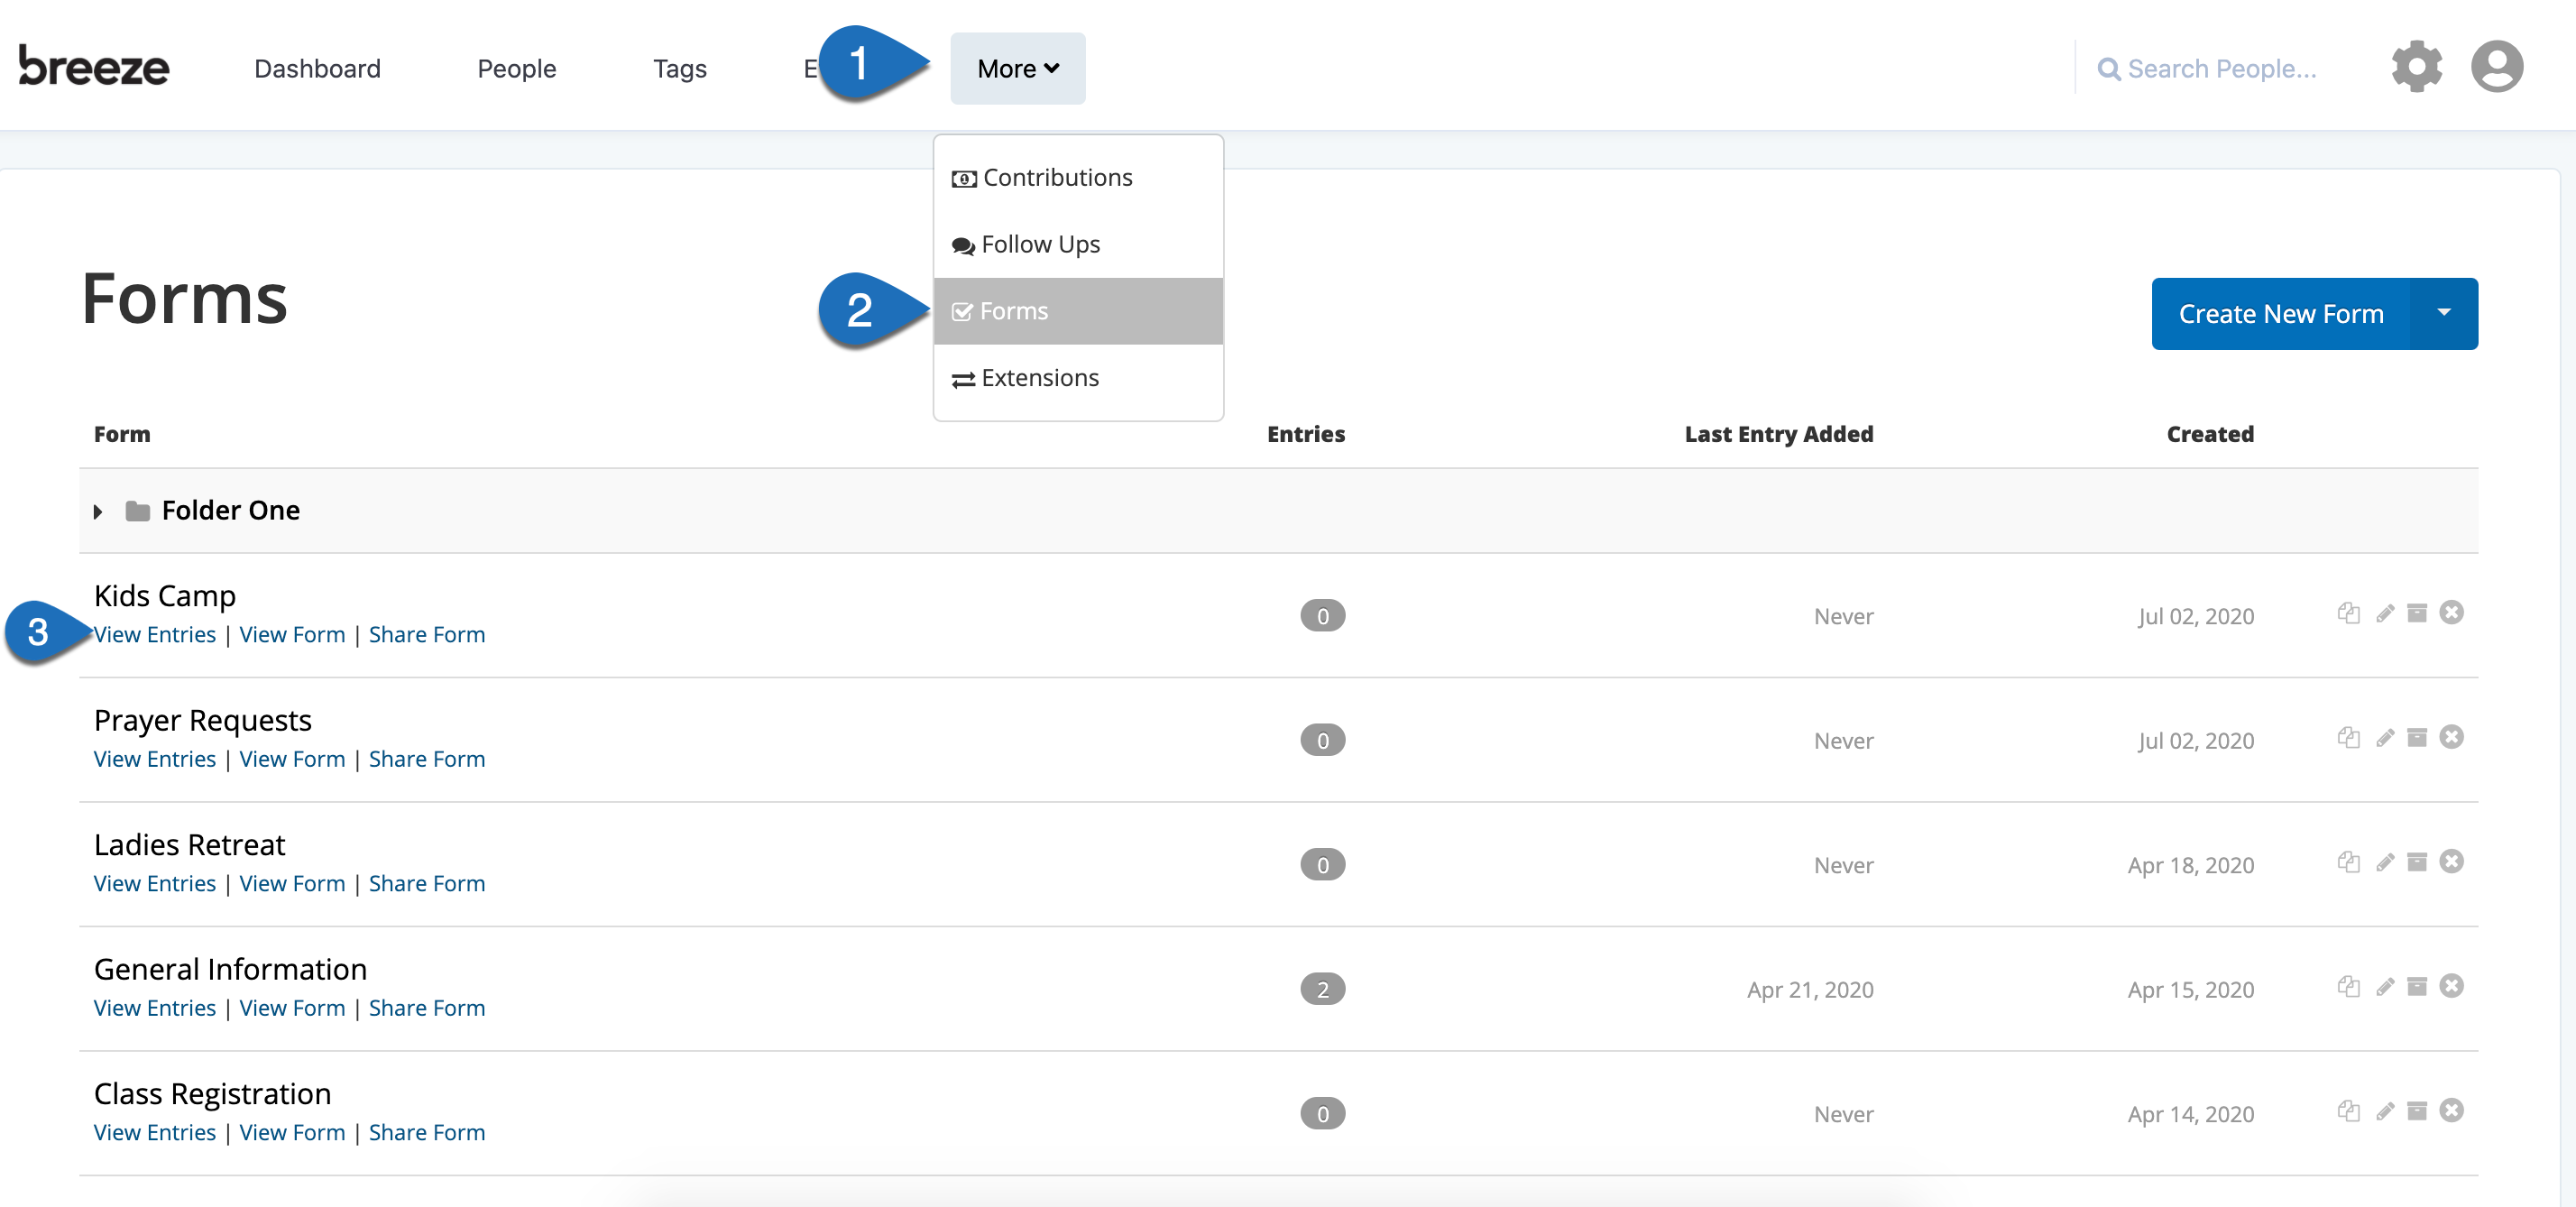2576x1207 pixels.
Task: Click the breeze logo
Action: pos(94,66)
